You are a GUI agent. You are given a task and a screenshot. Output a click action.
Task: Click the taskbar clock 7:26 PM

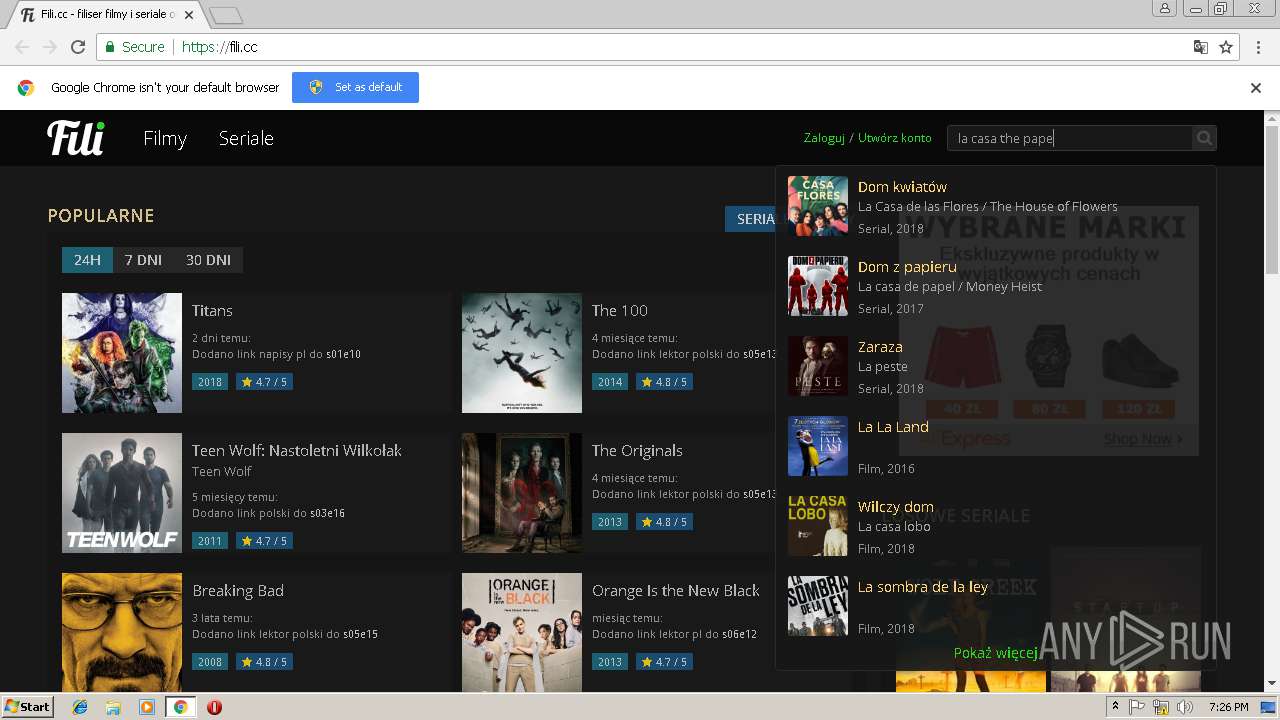coord(1228,707)
